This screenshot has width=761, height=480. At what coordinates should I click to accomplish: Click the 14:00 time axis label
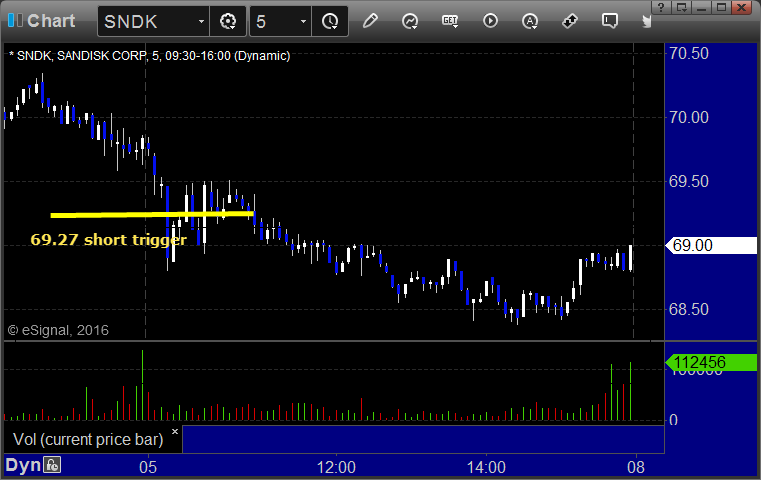pos(486,467)
